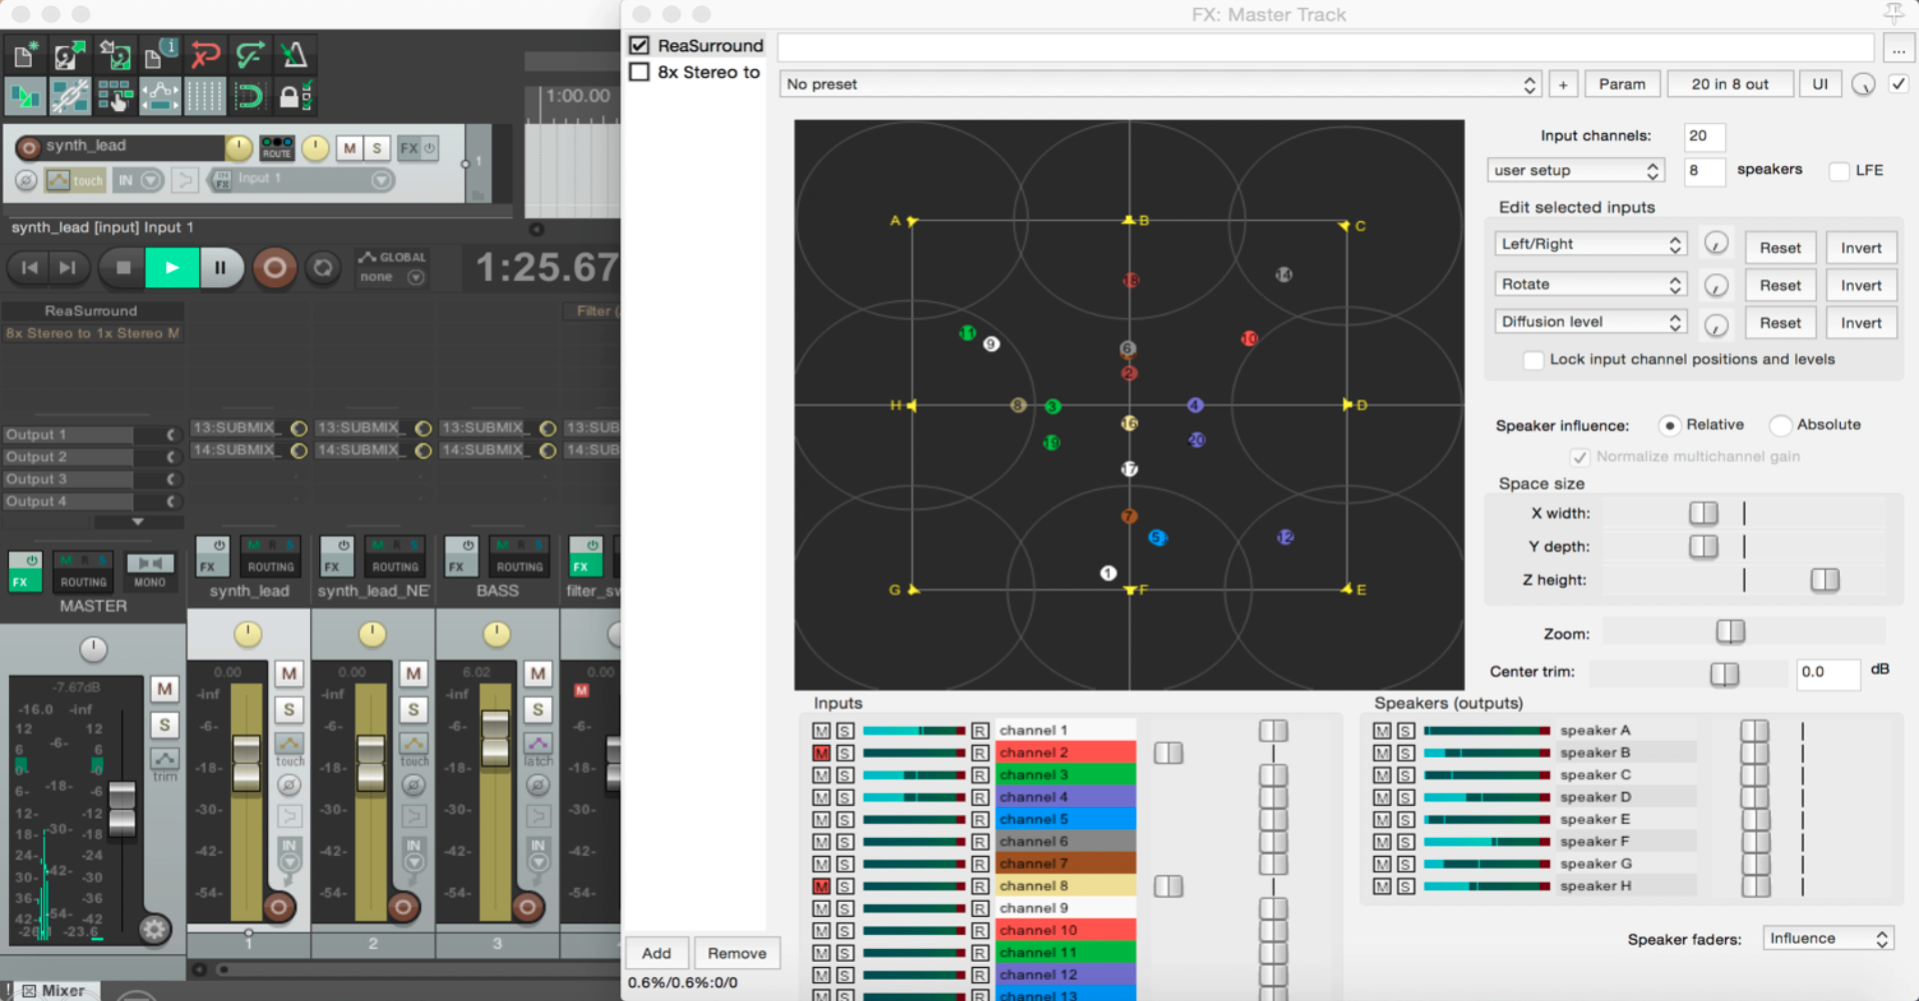Unmute channel 2 input
This screenshot has height=1001, width=1919.
pyautogui.click(x=821, y=753)
